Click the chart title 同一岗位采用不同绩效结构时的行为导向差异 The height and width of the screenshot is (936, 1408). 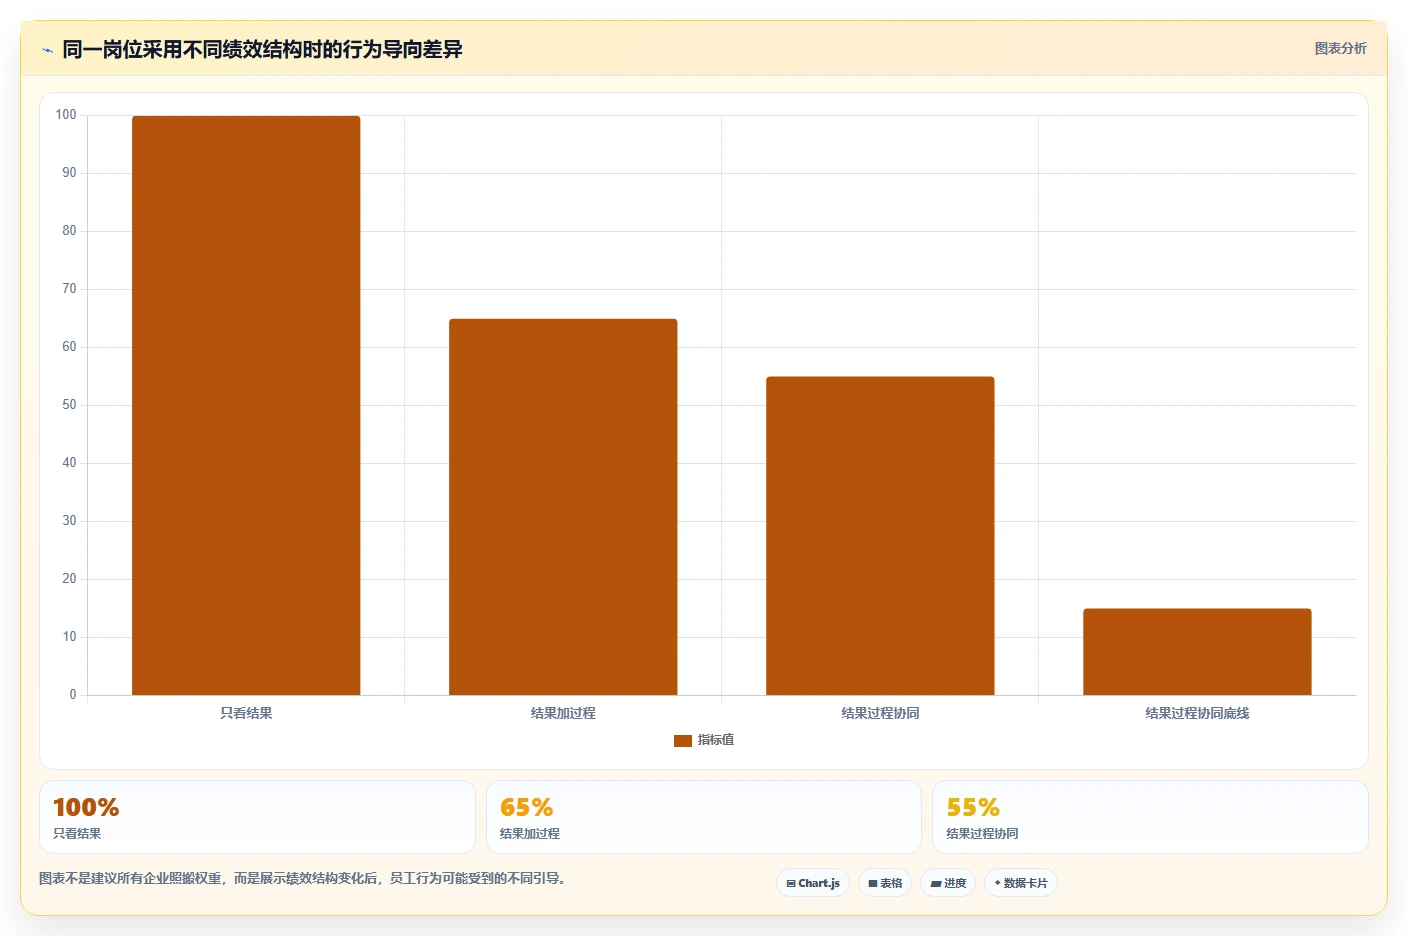(262, 49)
